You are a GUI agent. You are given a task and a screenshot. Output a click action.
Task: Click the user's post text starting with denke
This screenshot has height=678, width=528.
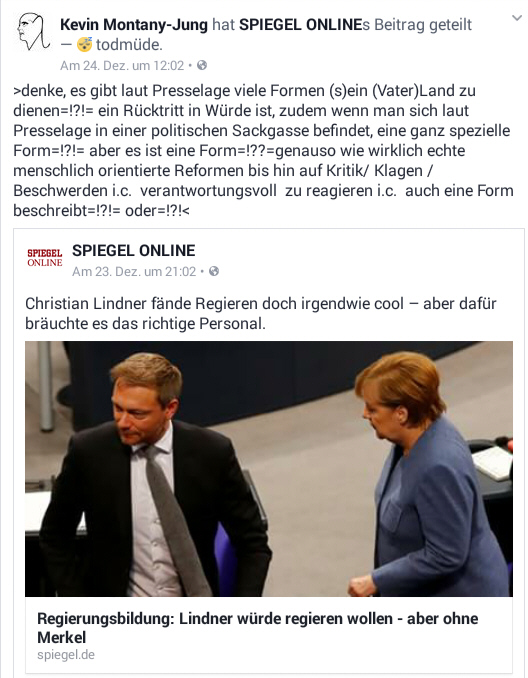[263, 150]
